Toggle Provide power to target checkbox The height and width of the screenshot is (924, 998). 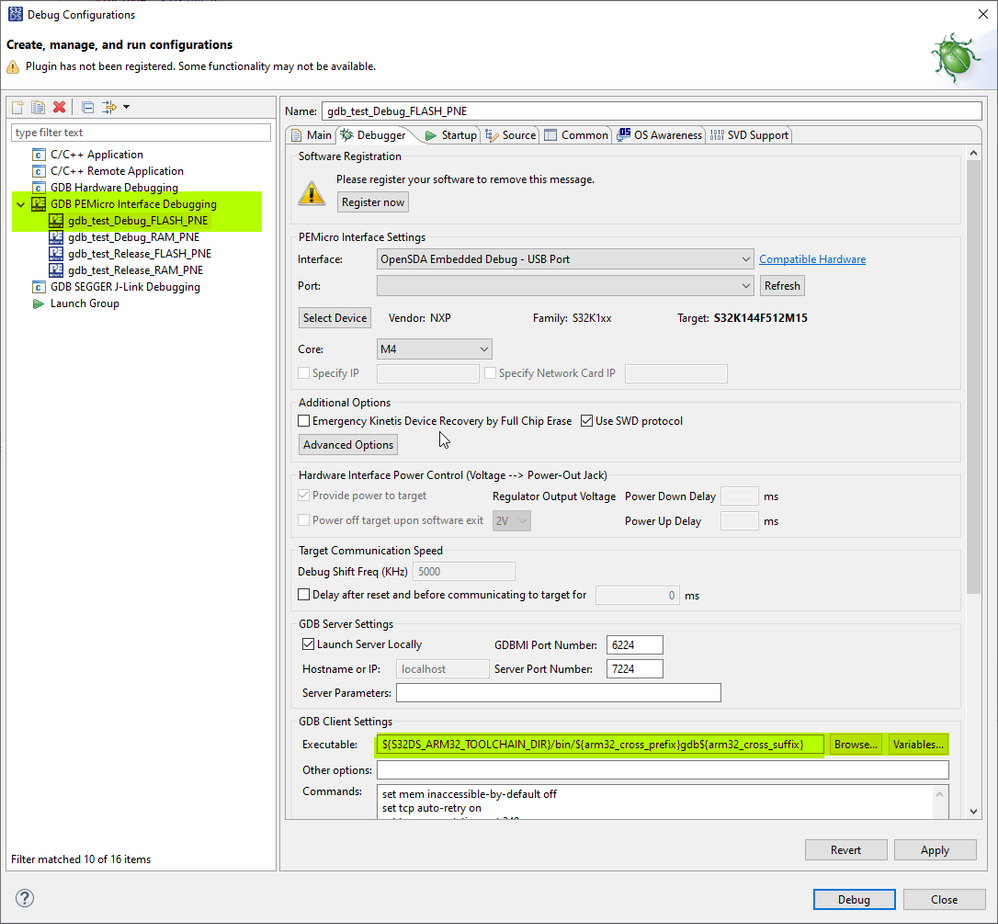click(304, 495)
